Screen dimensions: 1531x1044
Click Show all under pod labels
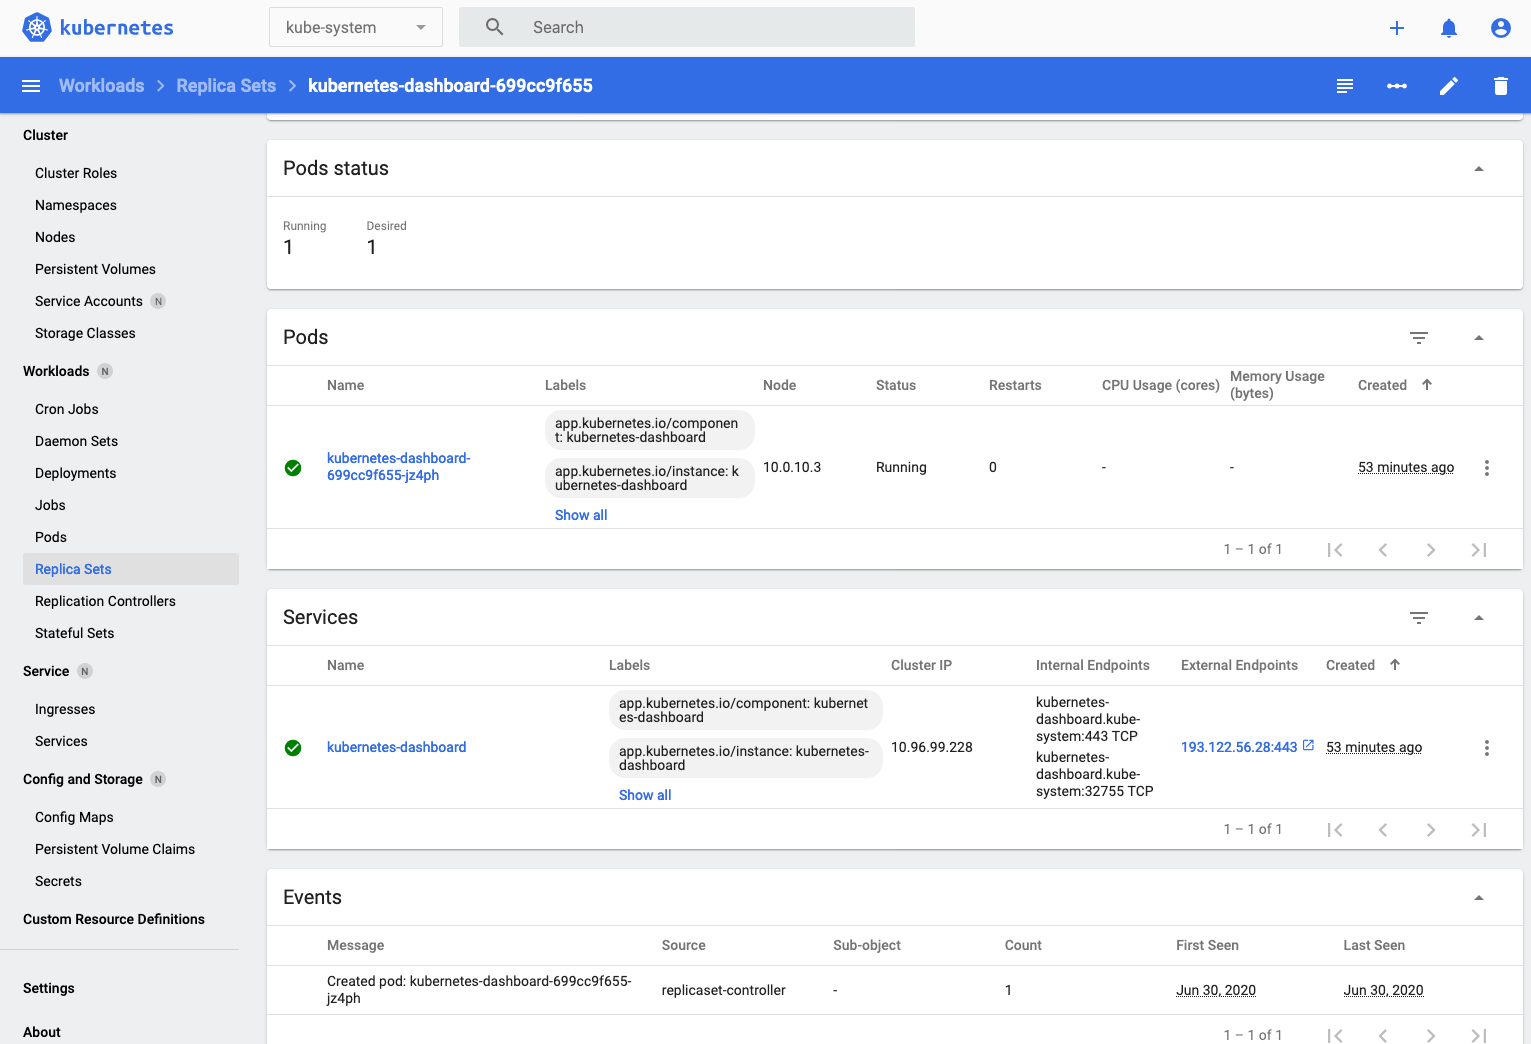point(581,515)
